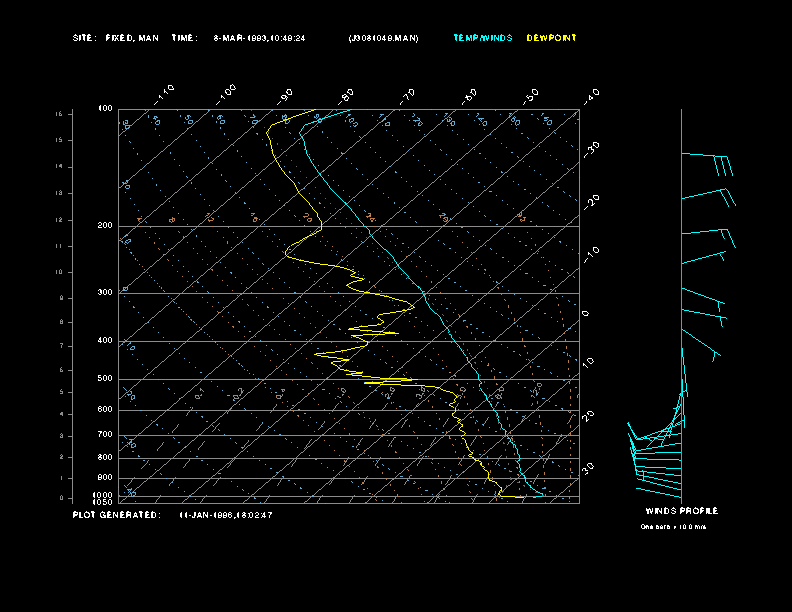Click the 400 pressure level label
The width and height of the screenshot is (792, 612).
[105, 341]
